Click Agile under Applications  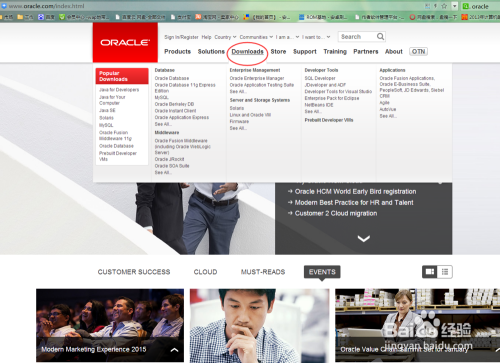pyautogui.click(x=384, y=103)
